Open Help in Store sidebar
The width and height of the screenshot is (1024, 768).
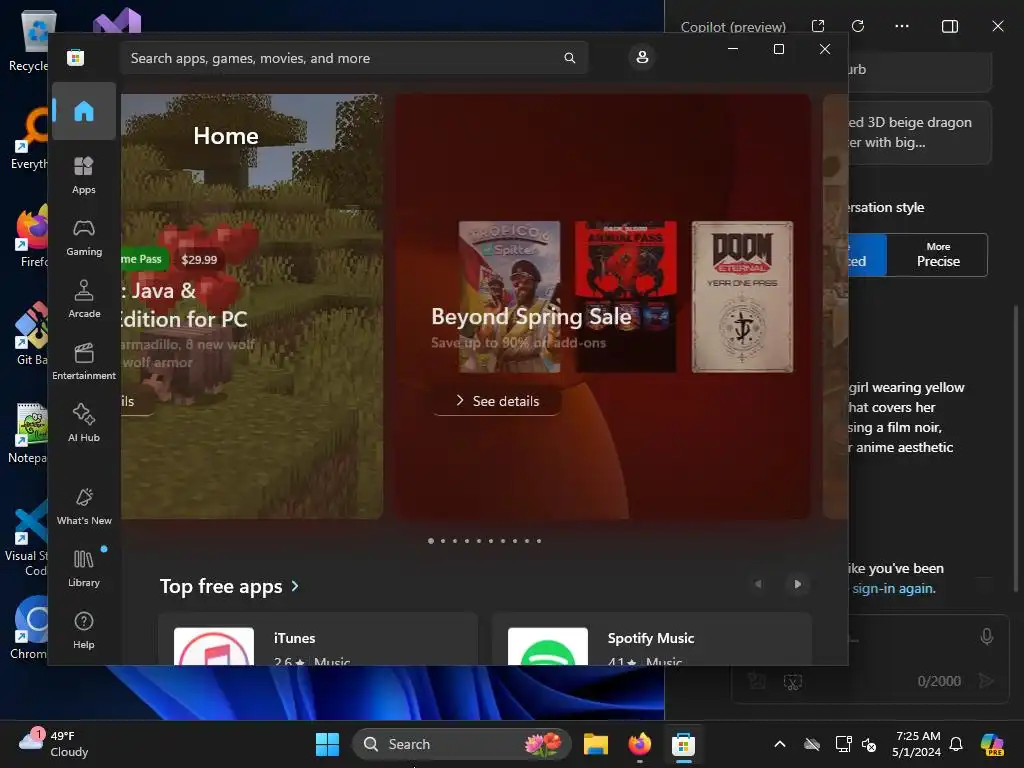click(84, 630)
